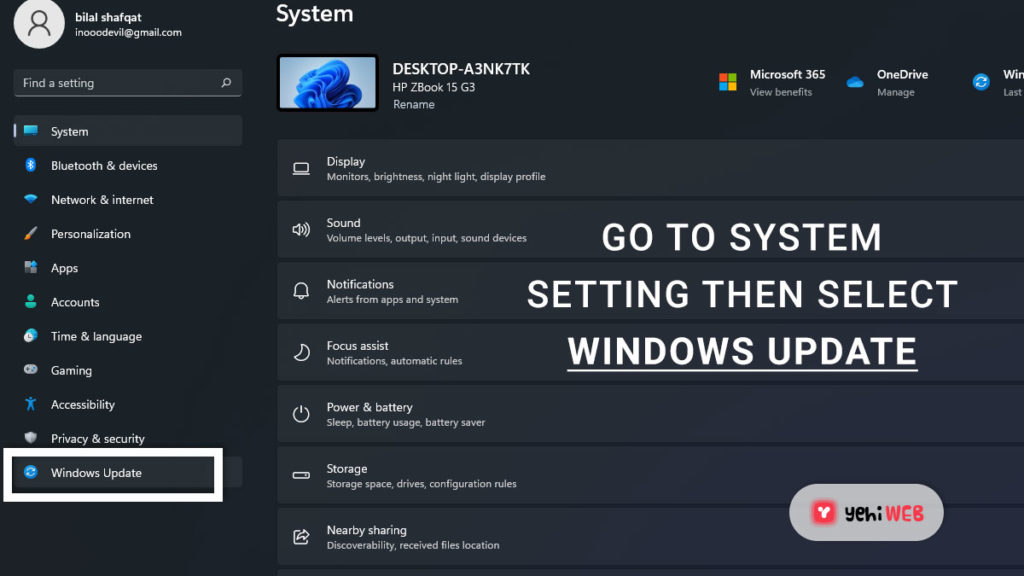Click the OneDrive cloud icon
The width and height of the screenshot is (1024, 576).
[x=855, y=82]
